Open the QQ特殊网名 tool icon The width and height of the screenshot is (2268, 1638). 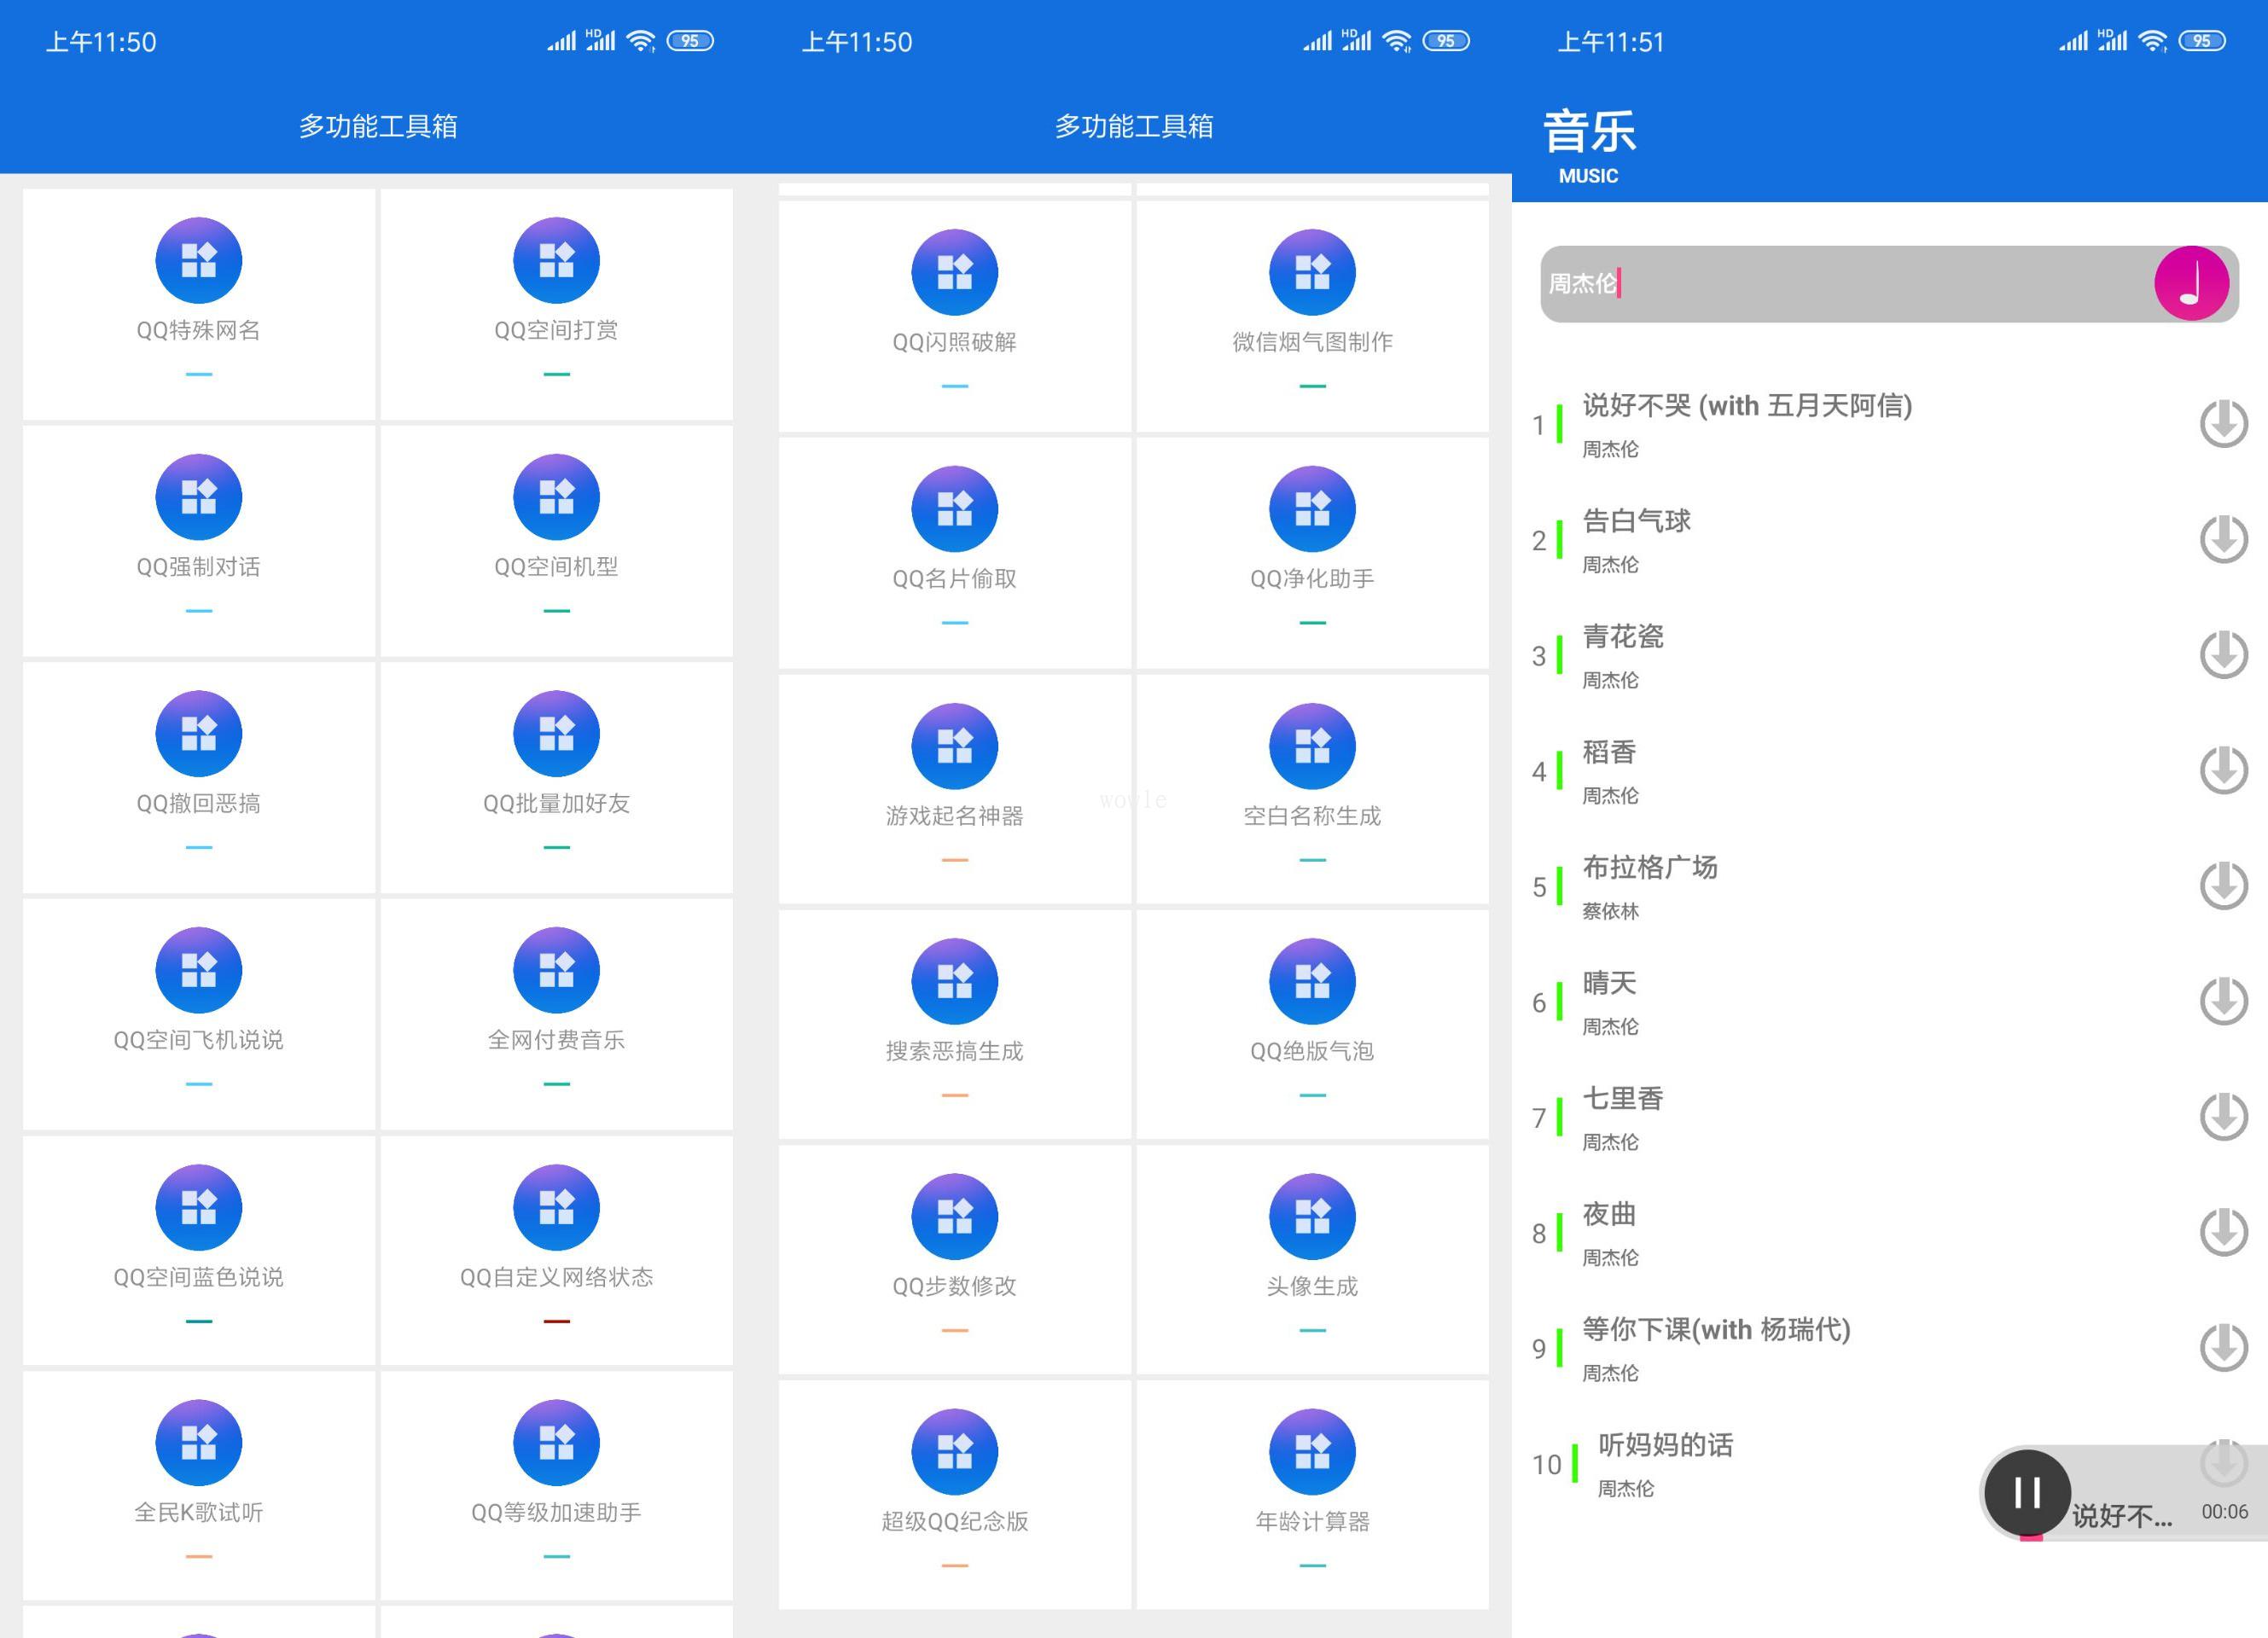click(x=198, y=260)
